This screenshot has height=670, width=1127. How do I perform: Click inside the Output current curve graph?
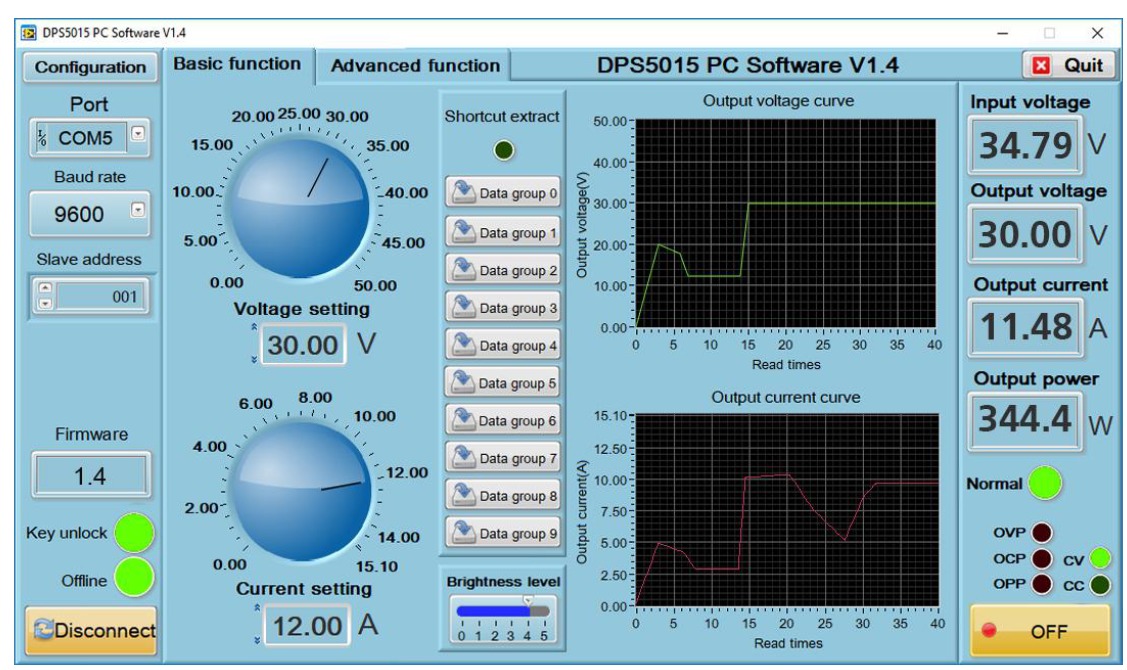pos(787,510)
